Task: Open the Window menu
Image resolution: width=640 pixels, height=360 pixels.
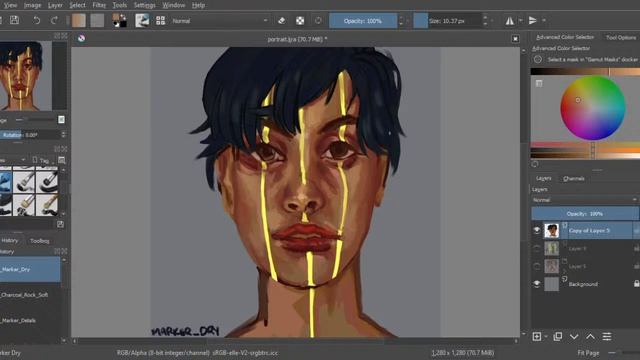Action: pyautogui.click(x=173, y=5)
